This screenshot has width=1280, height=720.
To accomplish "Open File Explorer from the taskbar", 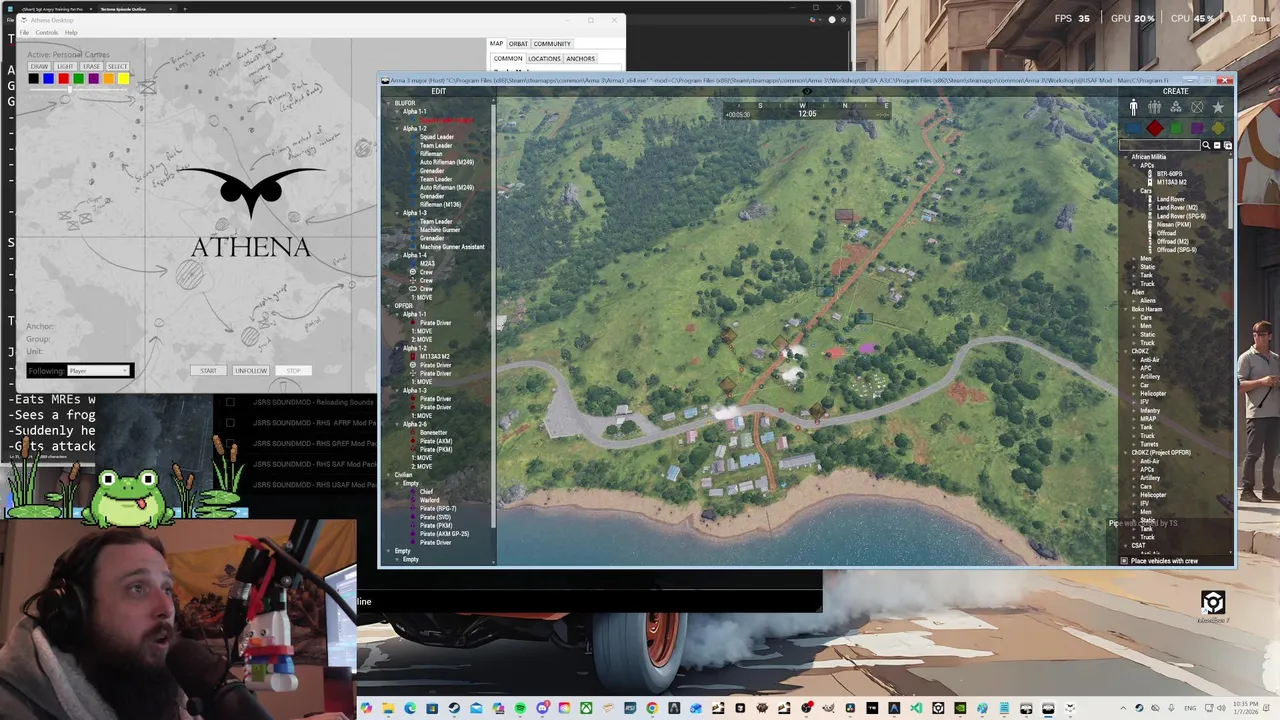I will (388, 708).
